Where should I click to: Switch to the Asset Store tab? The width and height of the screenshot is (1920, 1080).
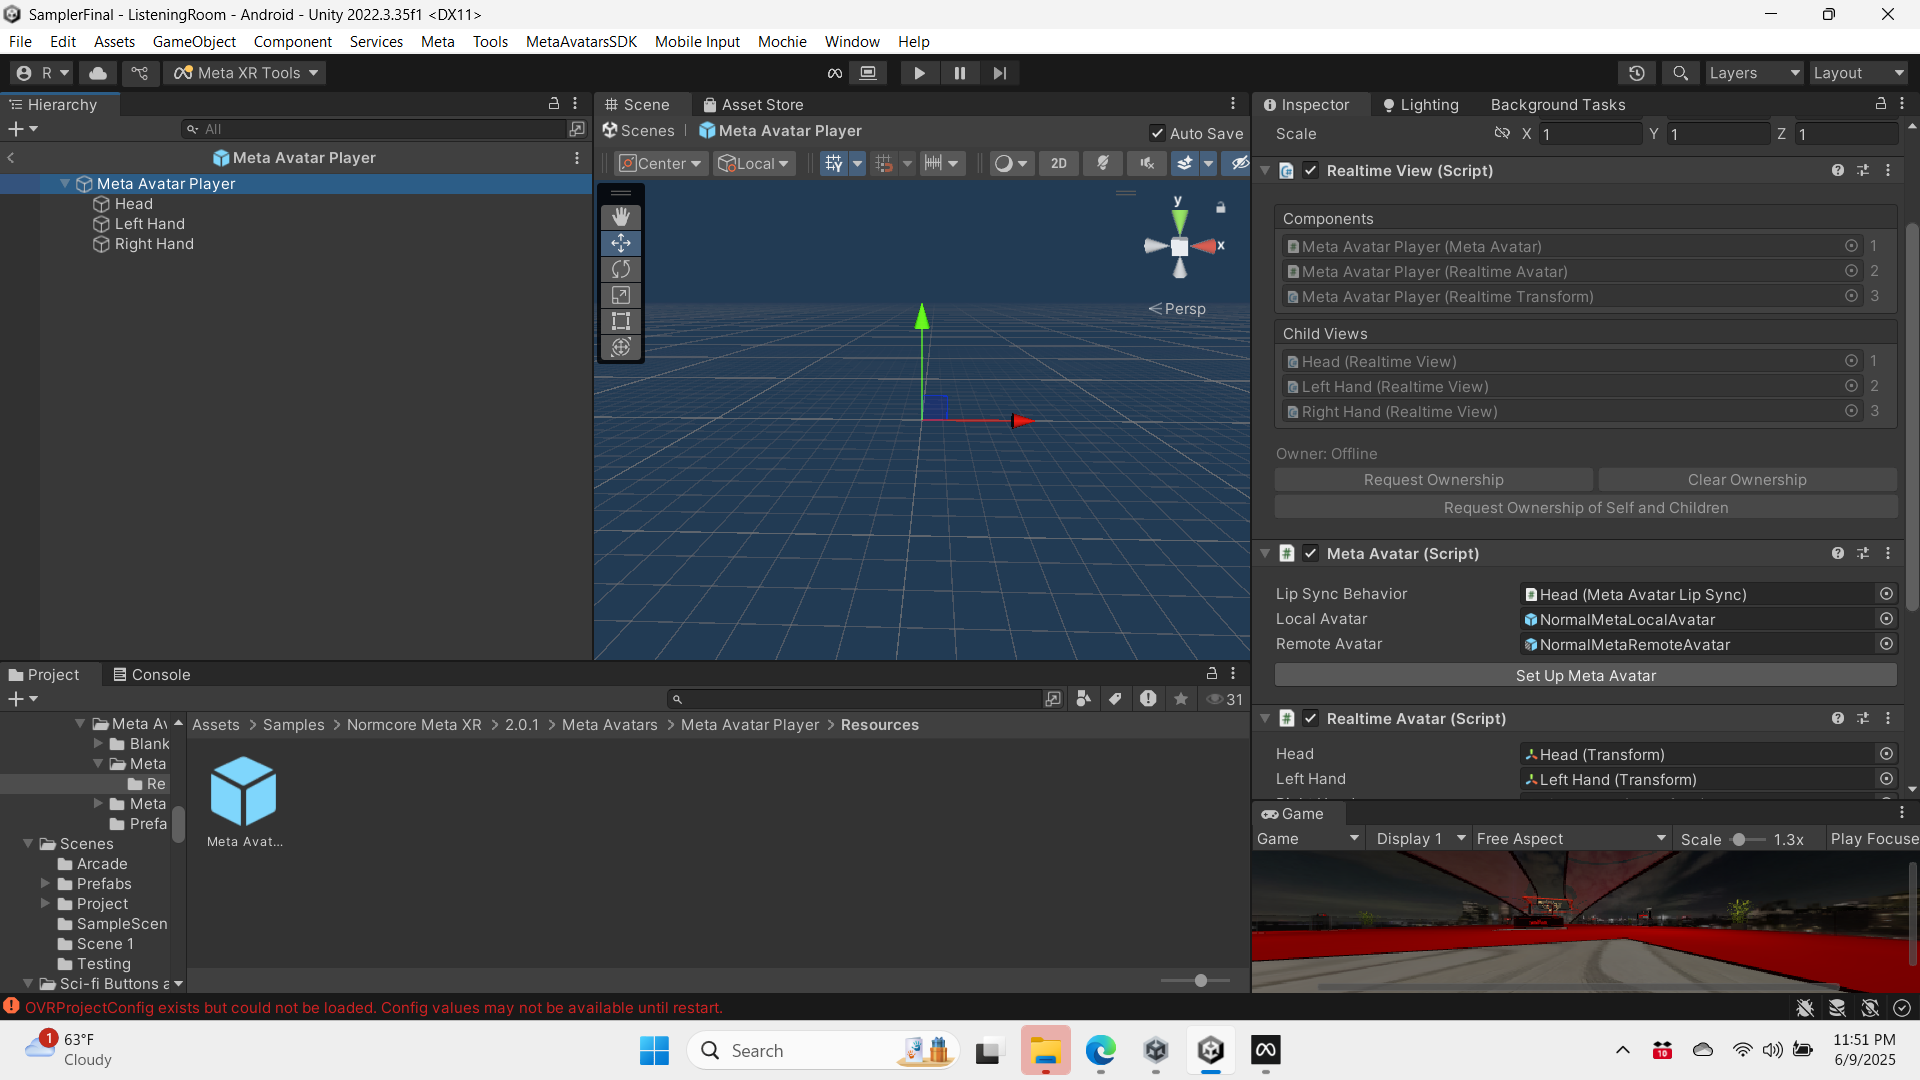pos(753,104)
